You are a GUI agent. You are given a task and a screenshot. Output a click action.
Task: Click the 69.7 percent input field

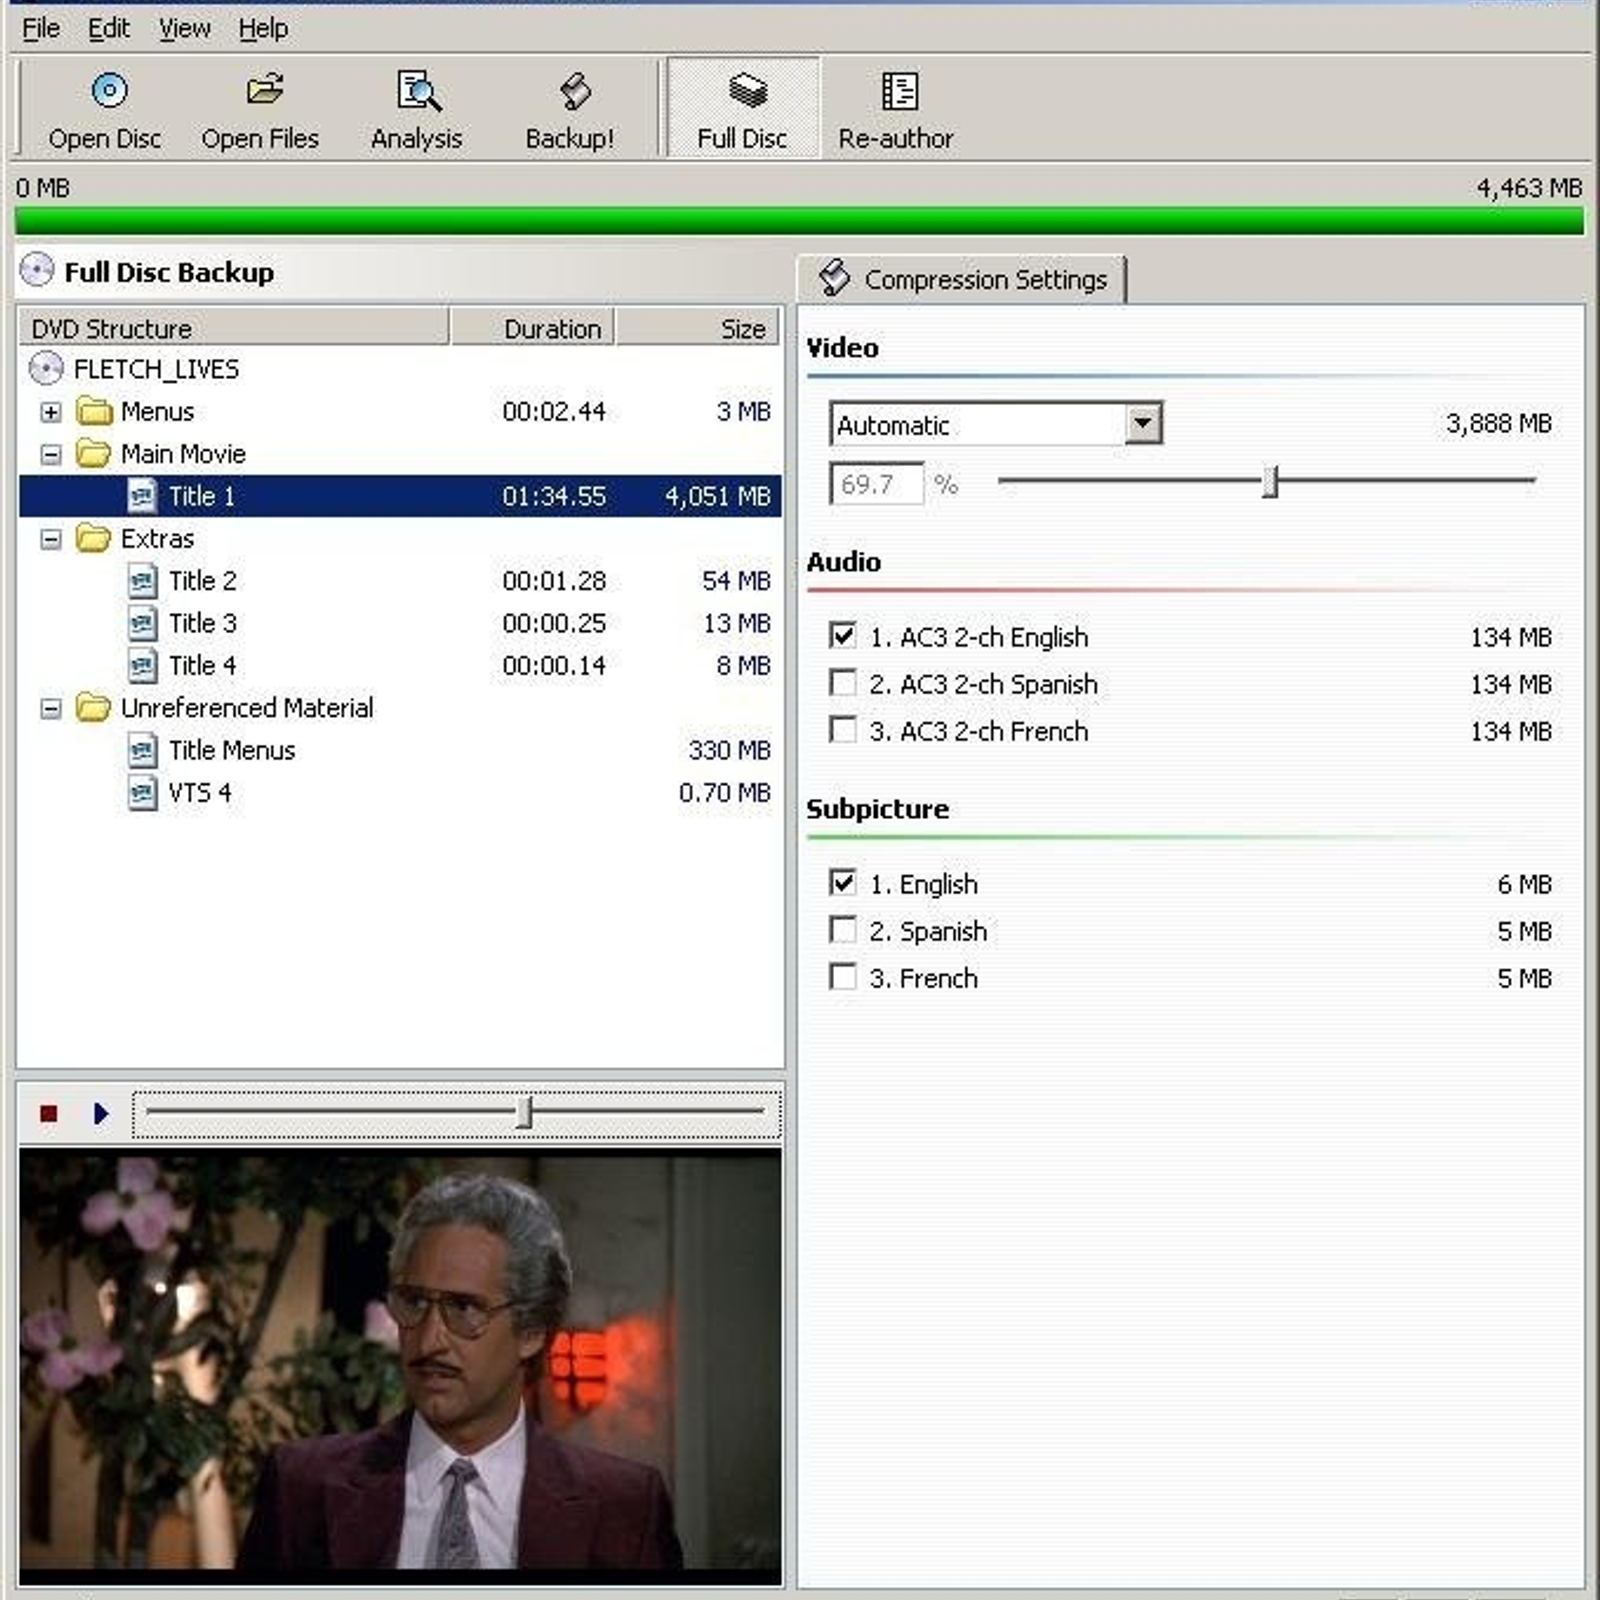tap(877, 484)
